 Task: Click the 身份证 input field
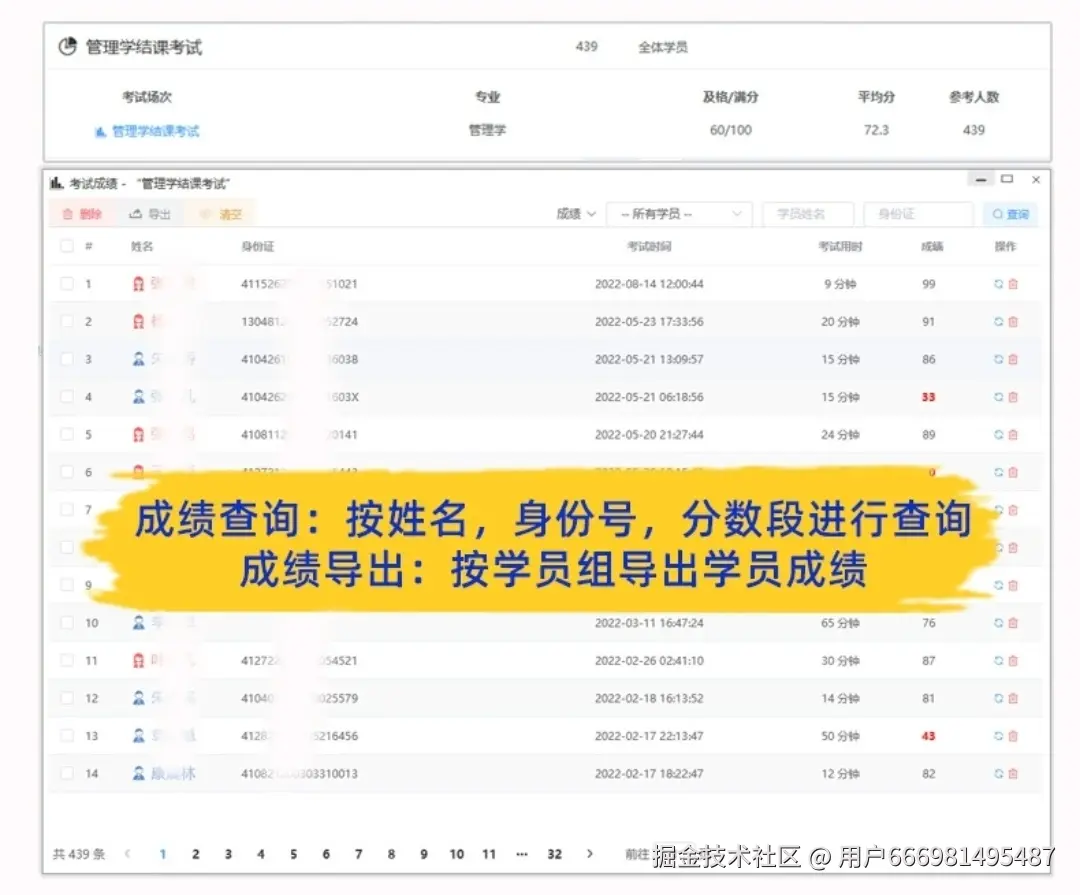pos(918,214)
